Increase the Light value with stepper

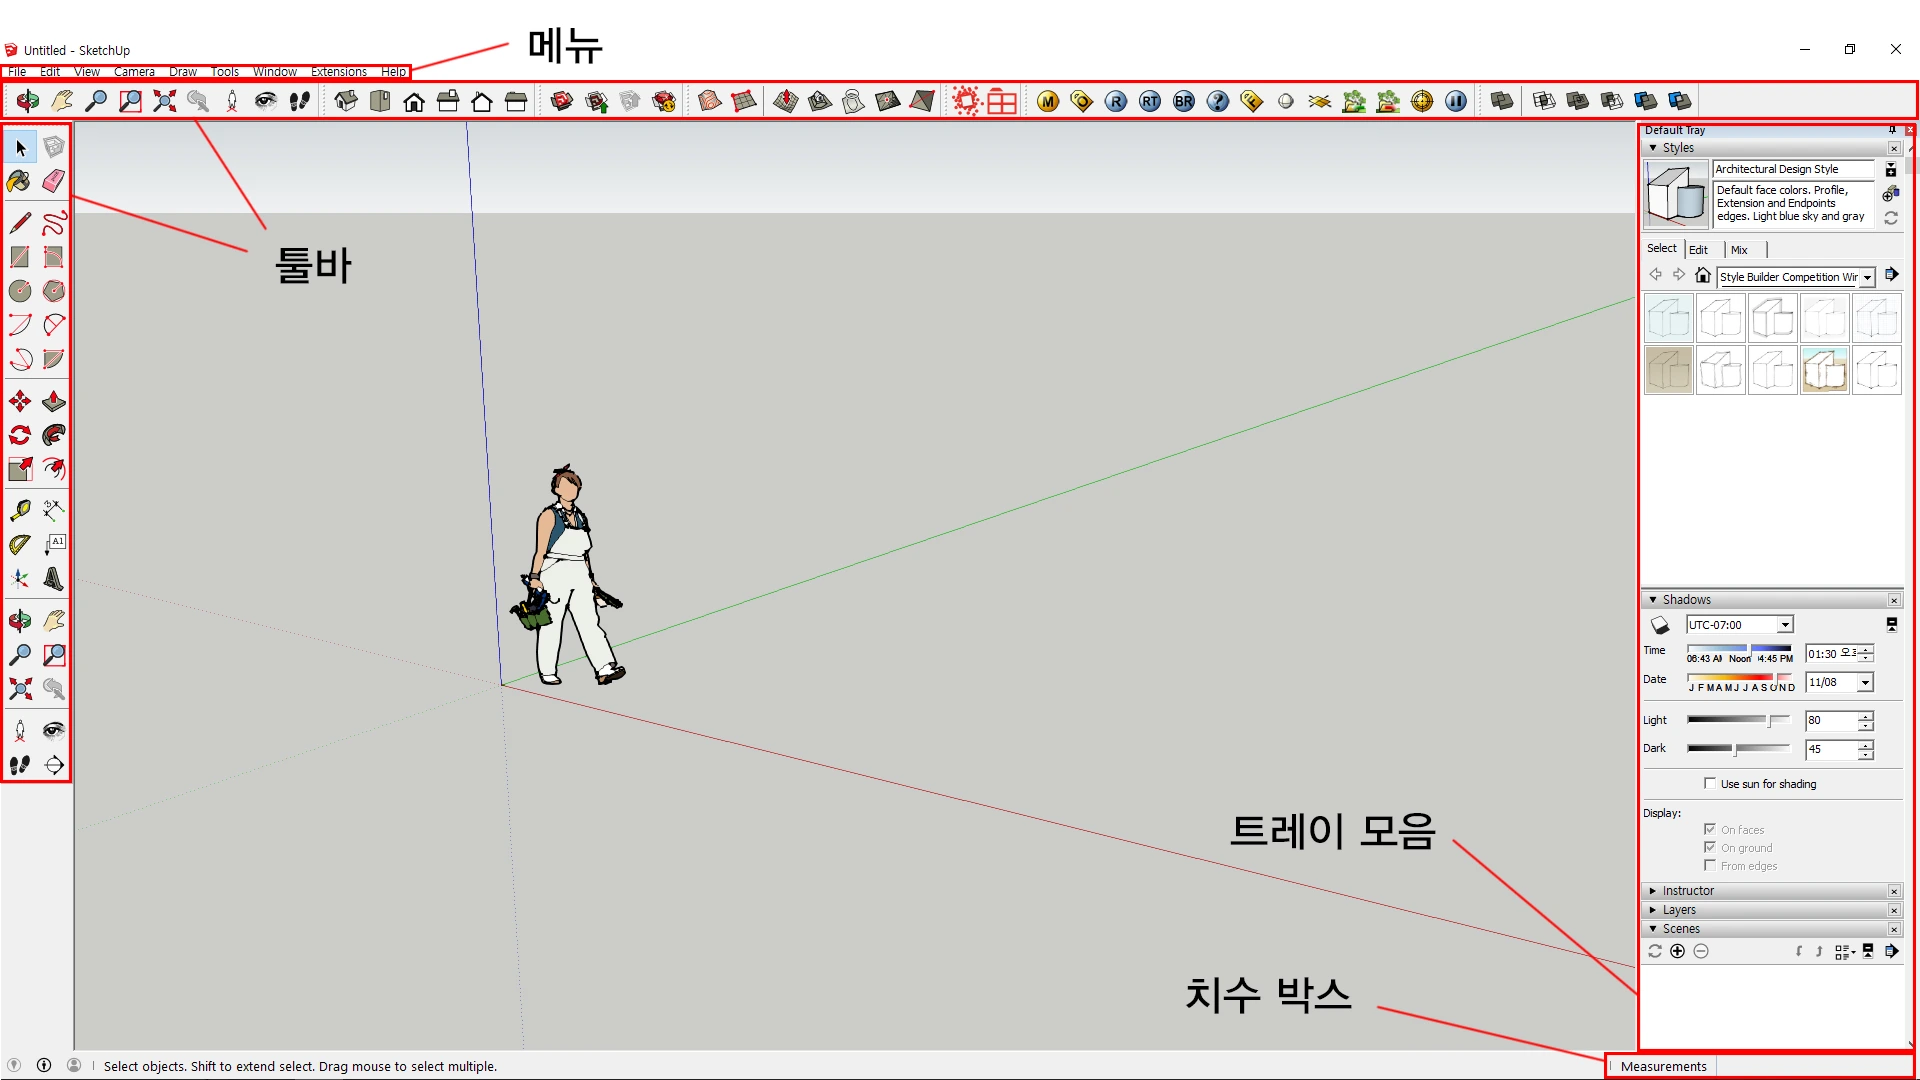coord(1866,716)
